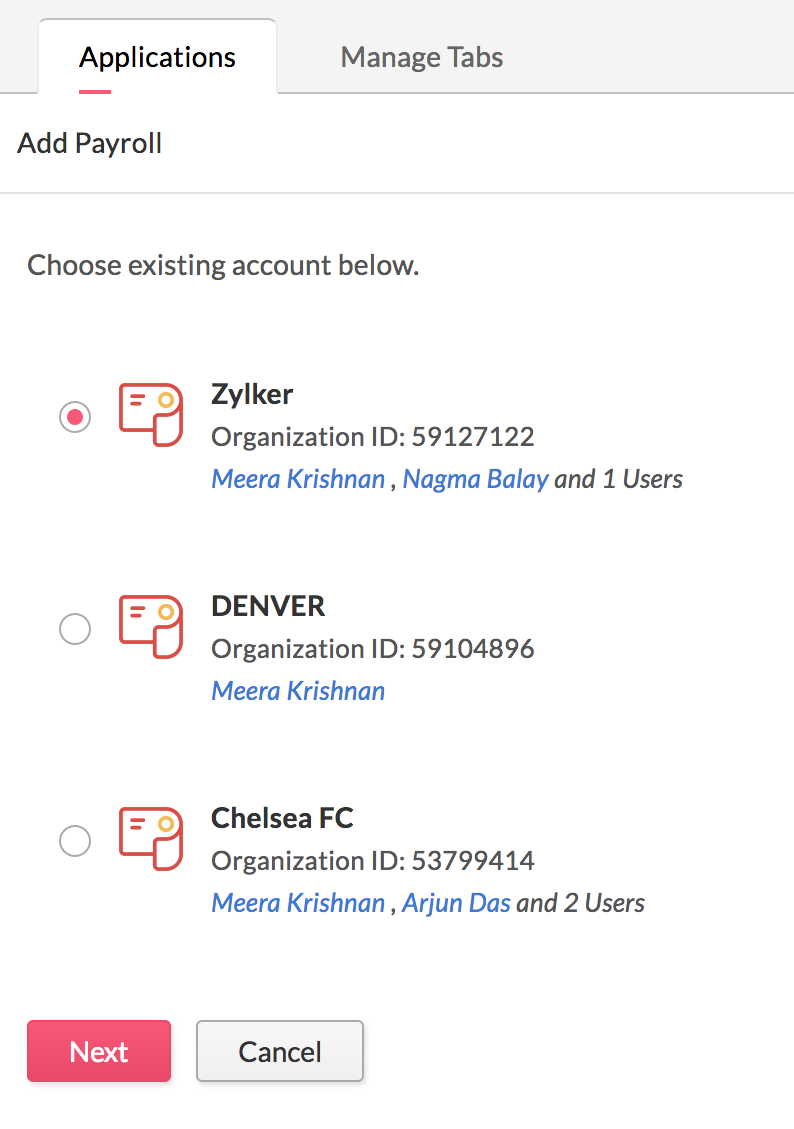
Task: Click the DENVER organization name
Action: (268, 606)
